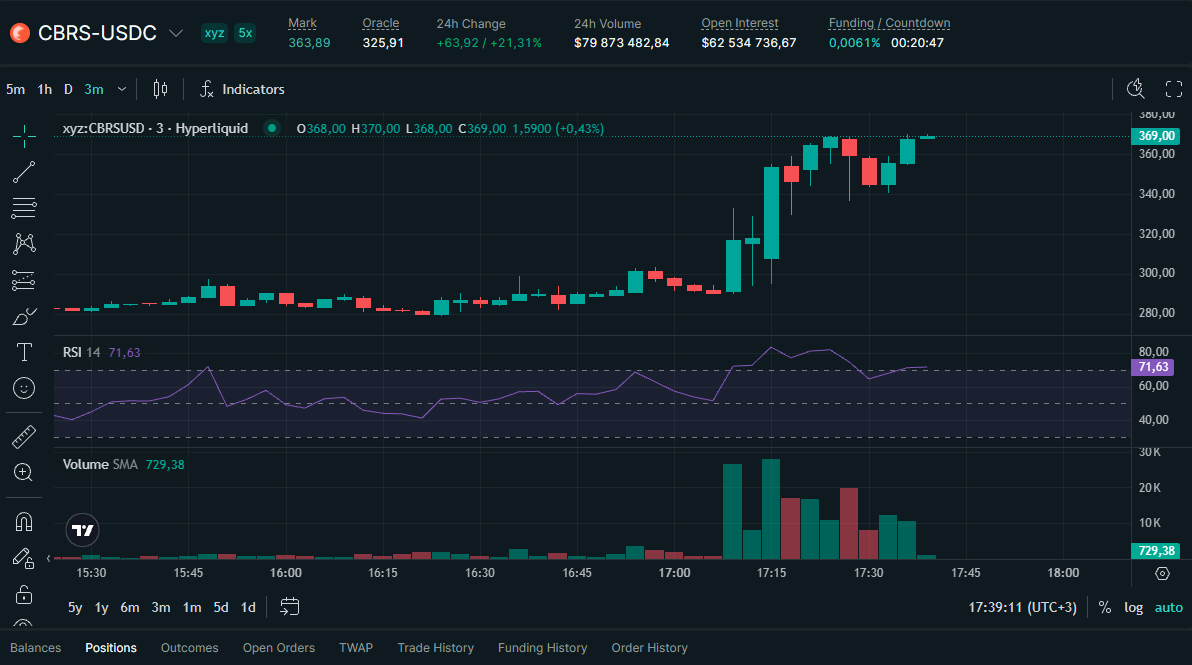Expand the CBRS-USDC pair selector
1192x665 pixels.
coord(176,33)
